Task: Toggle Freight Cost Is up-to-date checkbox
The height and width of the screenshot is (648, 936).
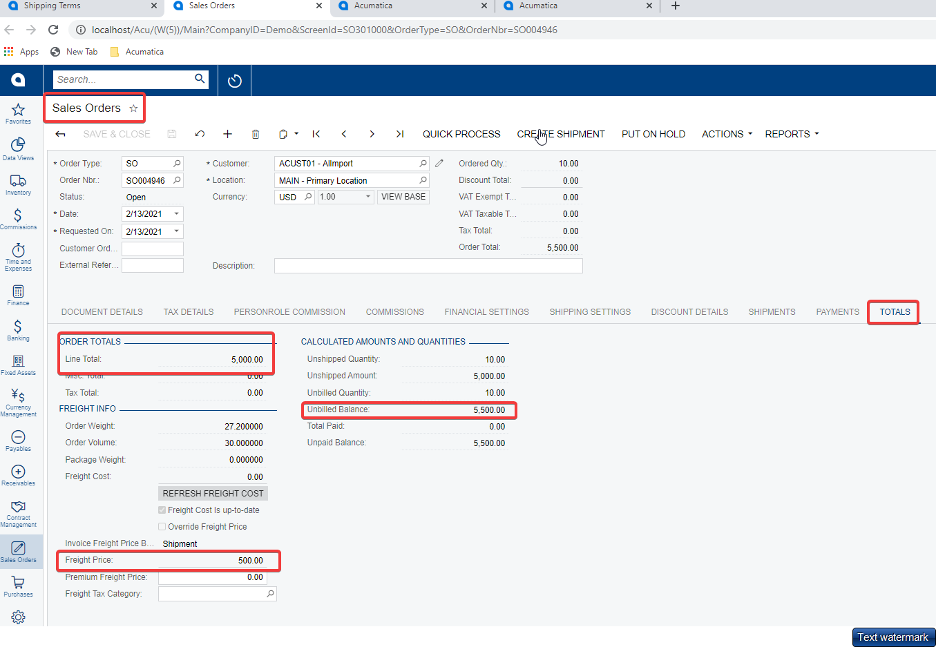Action: (x=162, y=510)
